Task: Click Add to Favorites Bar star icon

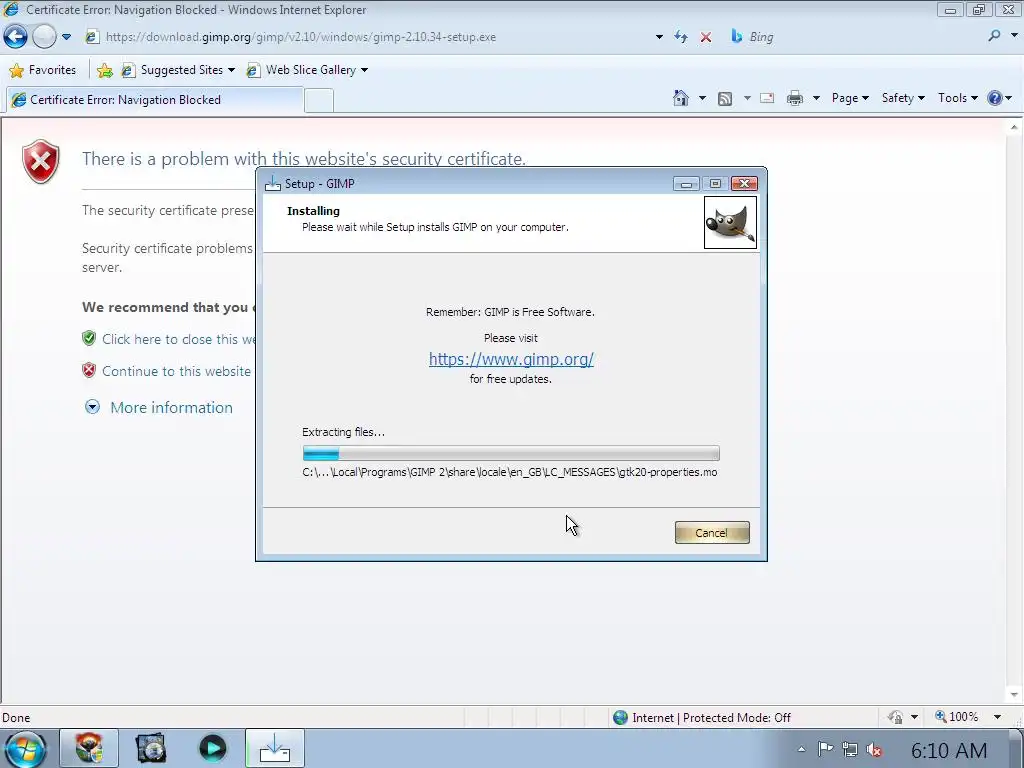Action: tap(104, 70)
